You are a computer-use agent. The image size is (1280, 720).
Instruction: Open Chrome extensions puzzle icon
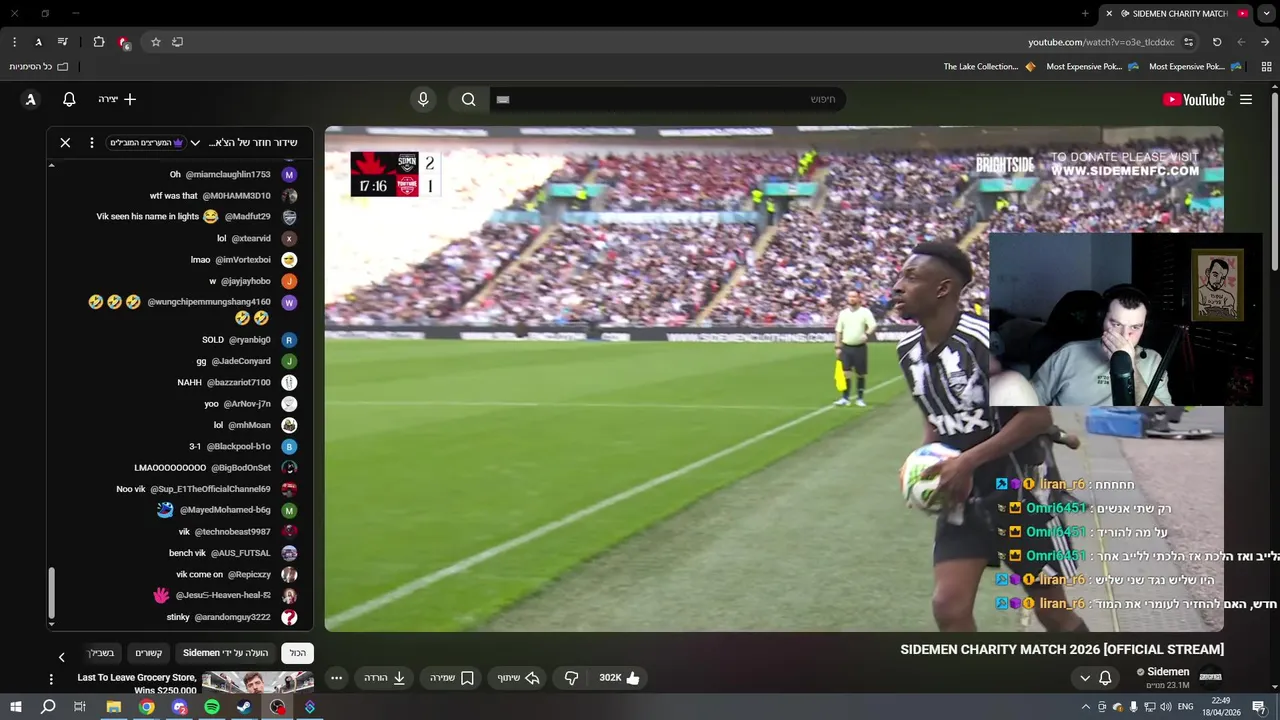(x=99, y=42)
